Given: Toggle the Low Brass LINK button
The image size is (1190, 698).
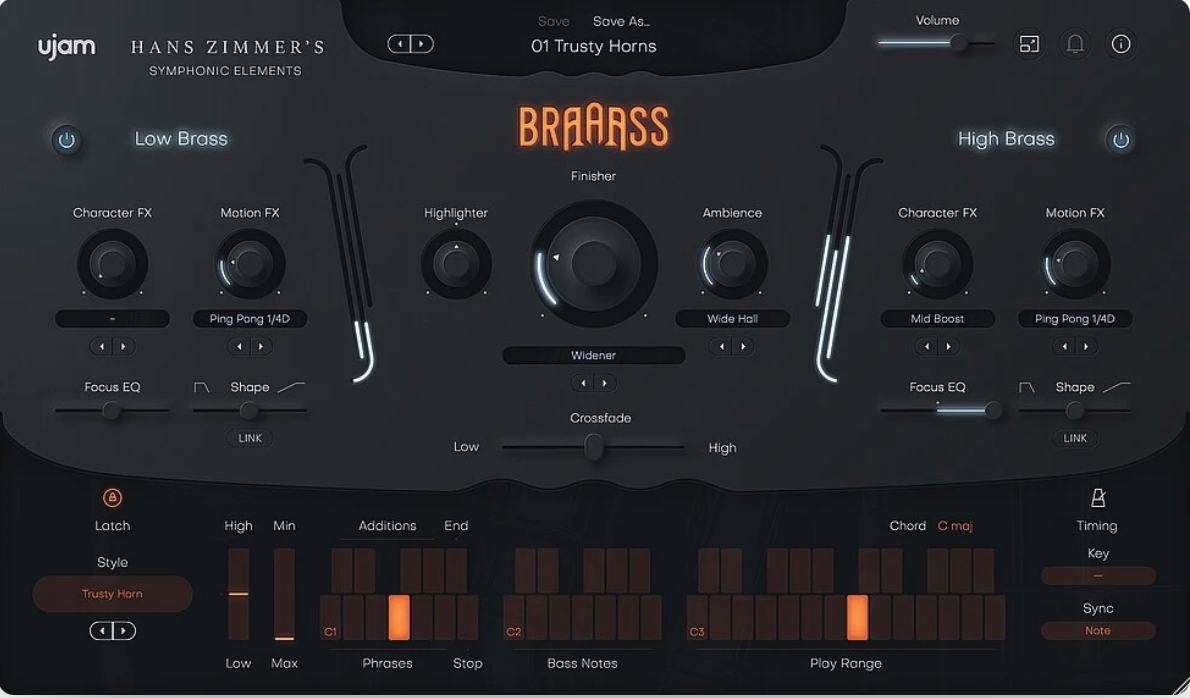Looking at the screenshot, I should 250,438.
